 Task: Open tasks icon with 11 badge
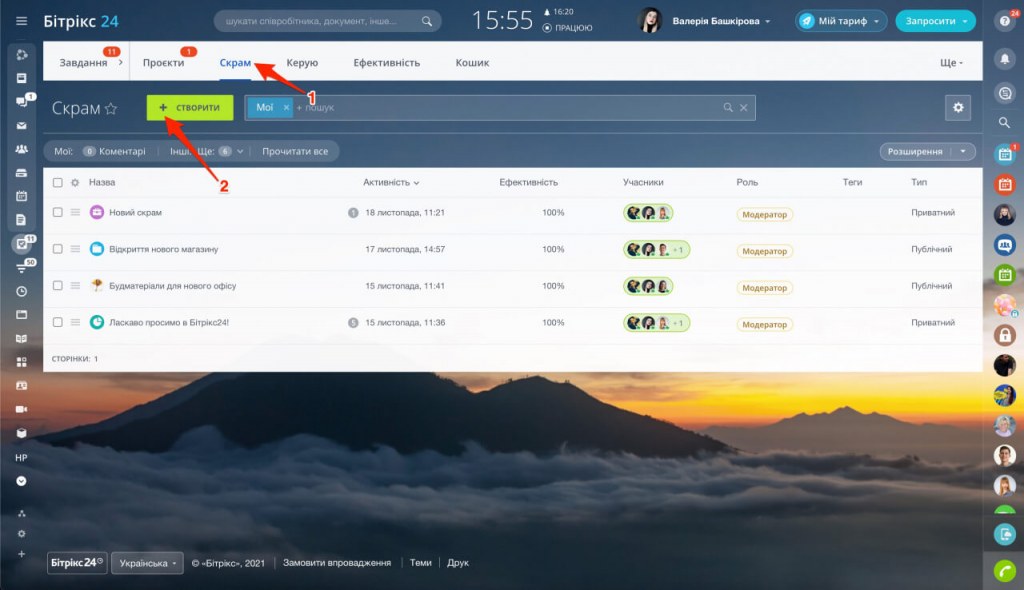[22, 244]
